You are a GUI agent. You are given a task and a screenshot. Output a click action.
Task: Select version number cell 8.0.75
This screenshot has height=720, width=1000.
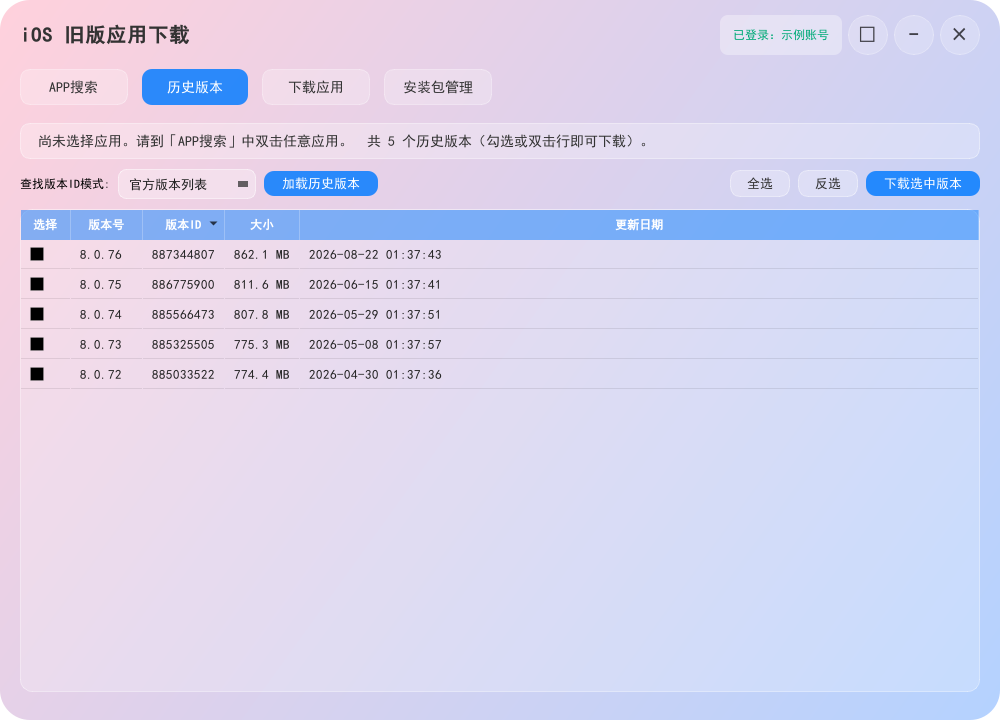click(x=101, y=285)
